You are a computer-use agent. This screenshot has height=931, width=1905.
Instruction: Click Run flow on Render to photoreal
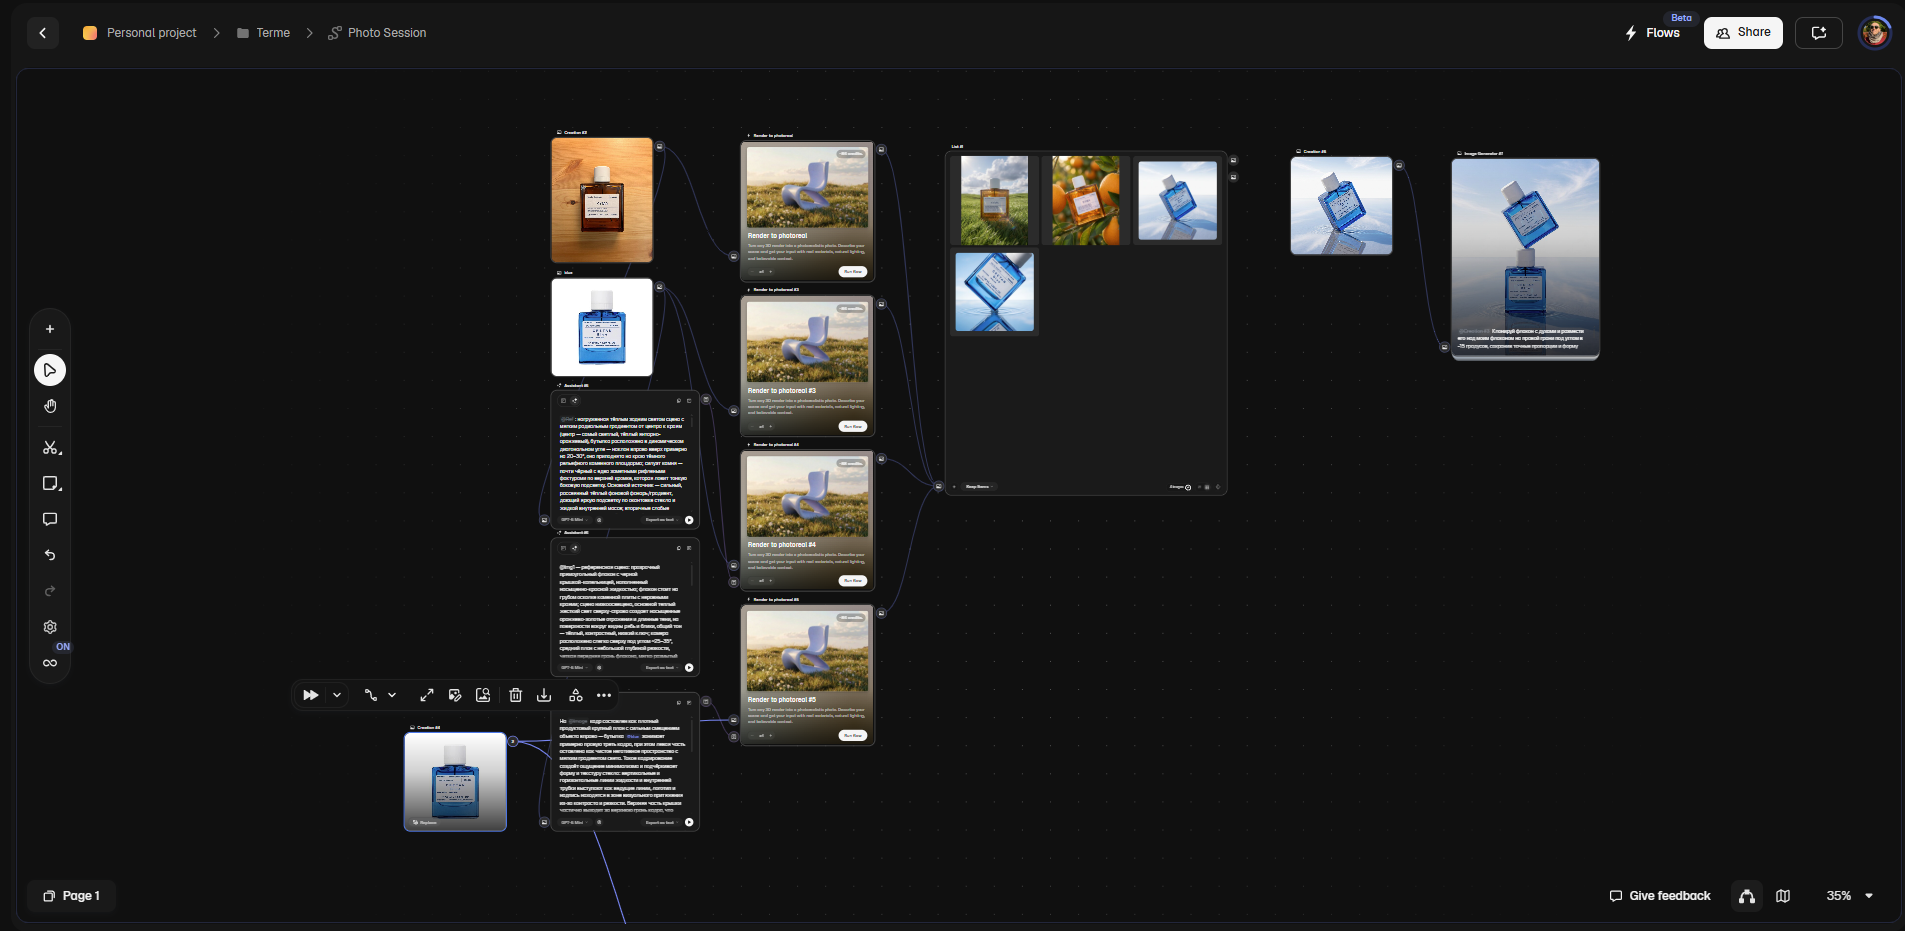853,271
